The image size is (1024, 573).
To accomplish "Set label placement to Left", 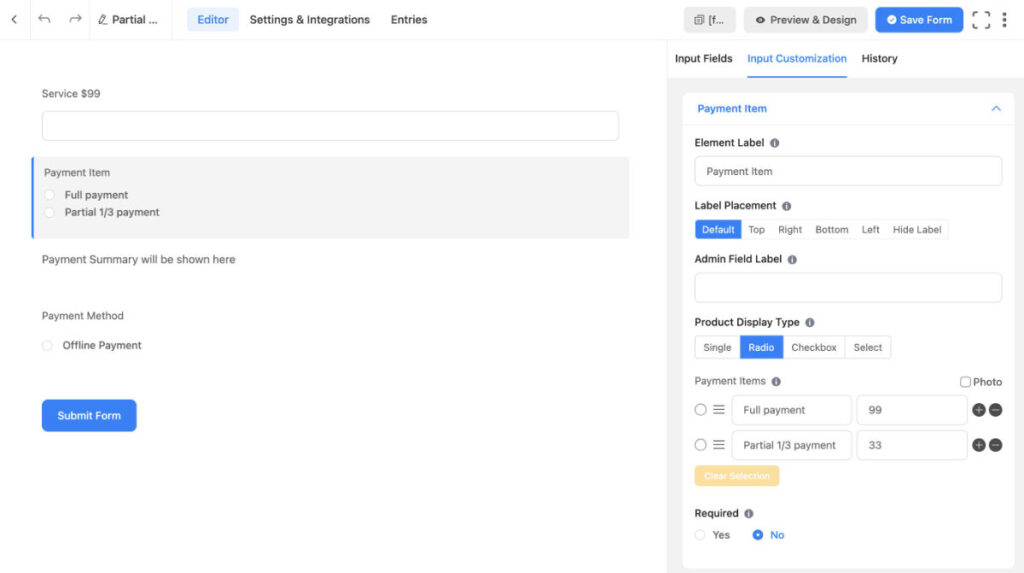I will pos(870,229).
